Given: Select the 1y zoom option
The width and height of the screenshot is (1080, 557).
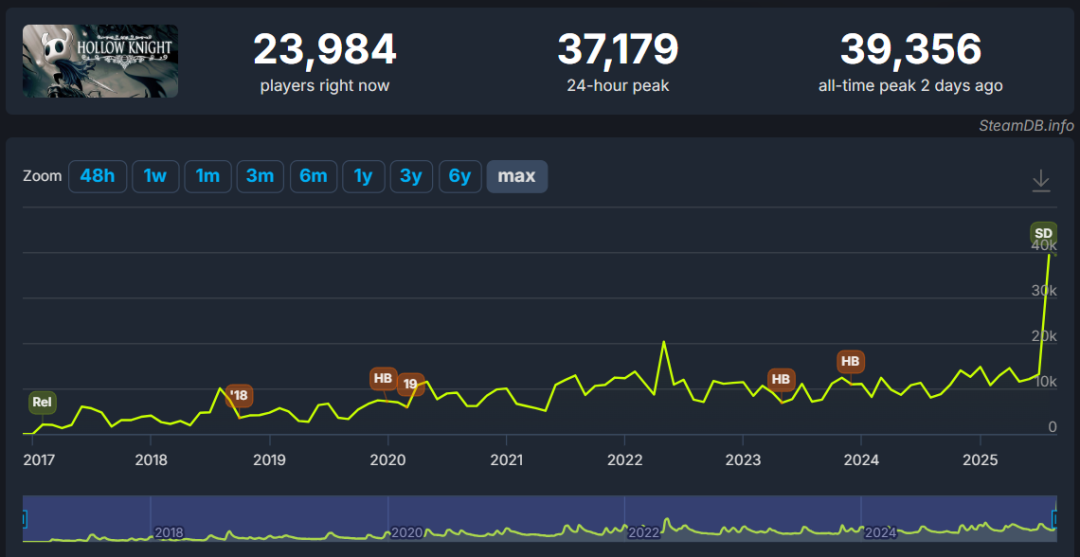Looking at the screenshot, I should [363, 176].
